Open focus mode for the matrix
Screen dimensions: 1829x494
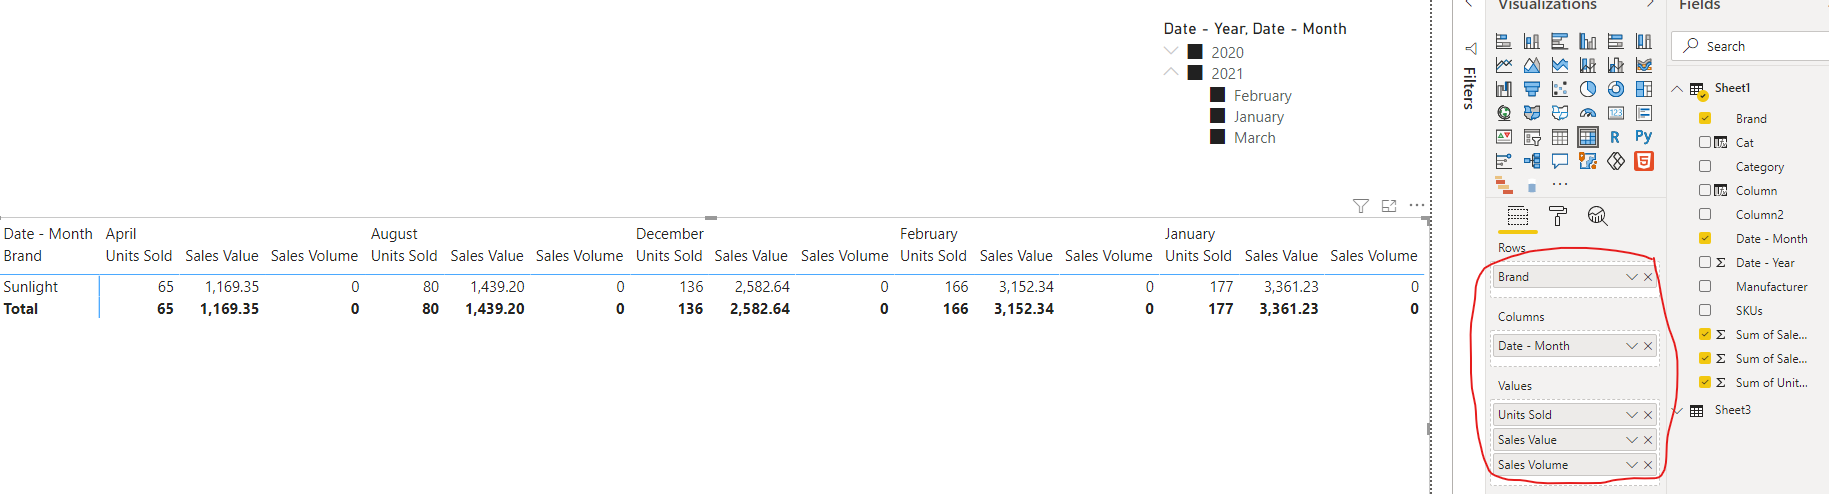[x=1389, y=206]
